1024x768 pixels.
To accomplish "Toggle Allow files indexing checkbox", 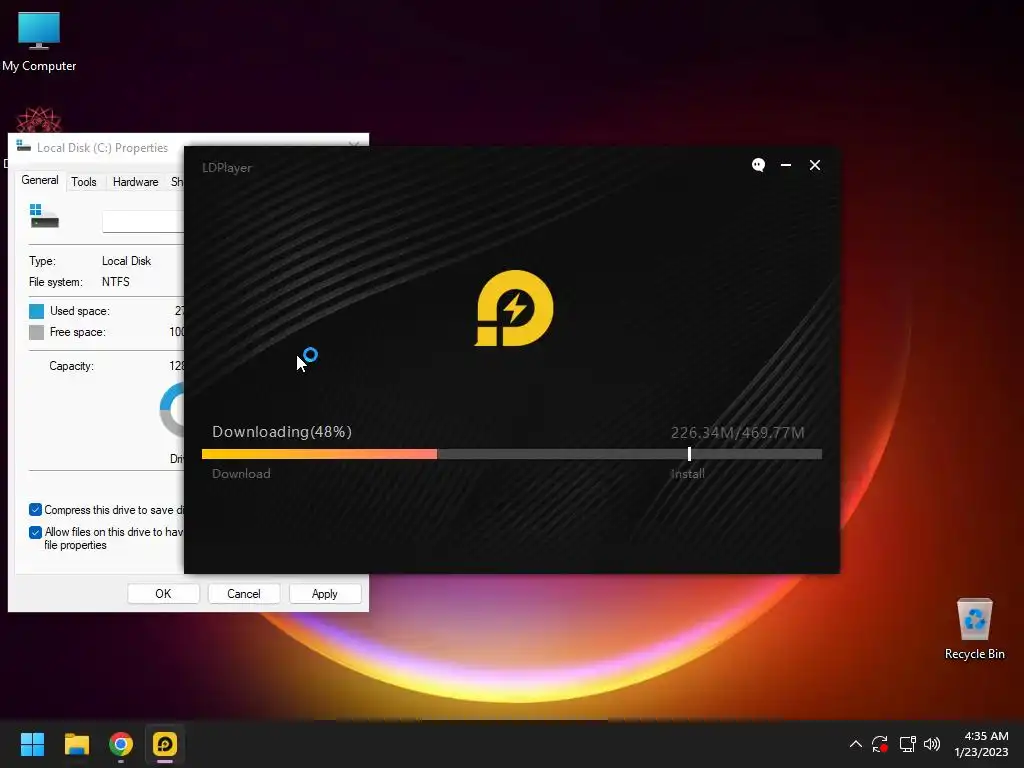I will (x=35, y=532).
